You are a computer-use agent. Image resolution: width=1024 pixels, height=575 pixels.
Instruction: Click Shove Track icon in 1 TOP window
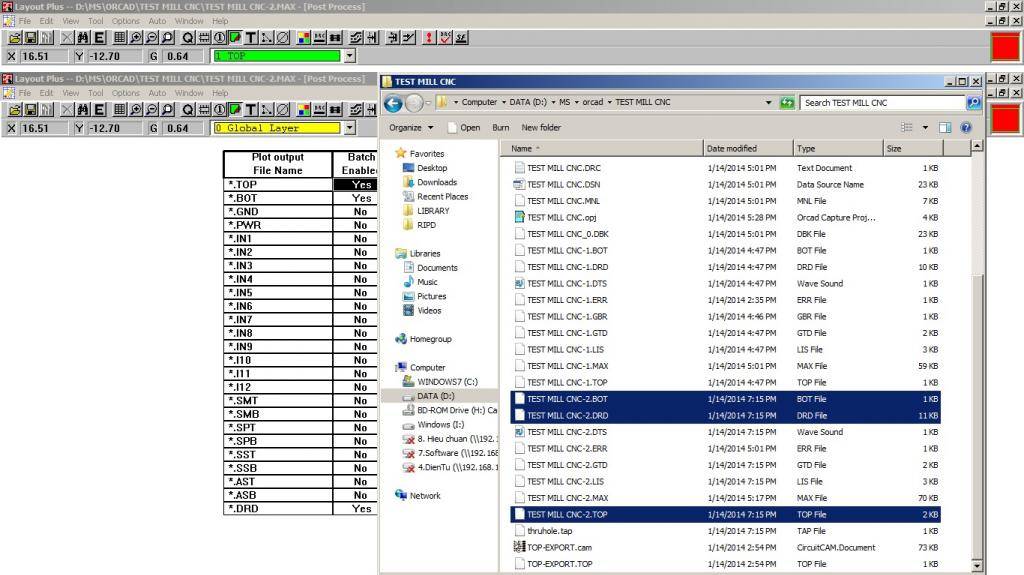pyautogui.click(x=372, y=38)
